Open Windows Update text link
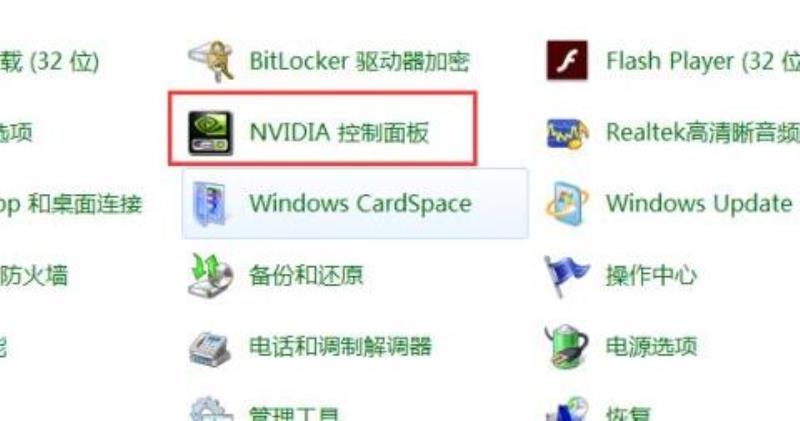 tap(699, 204)
